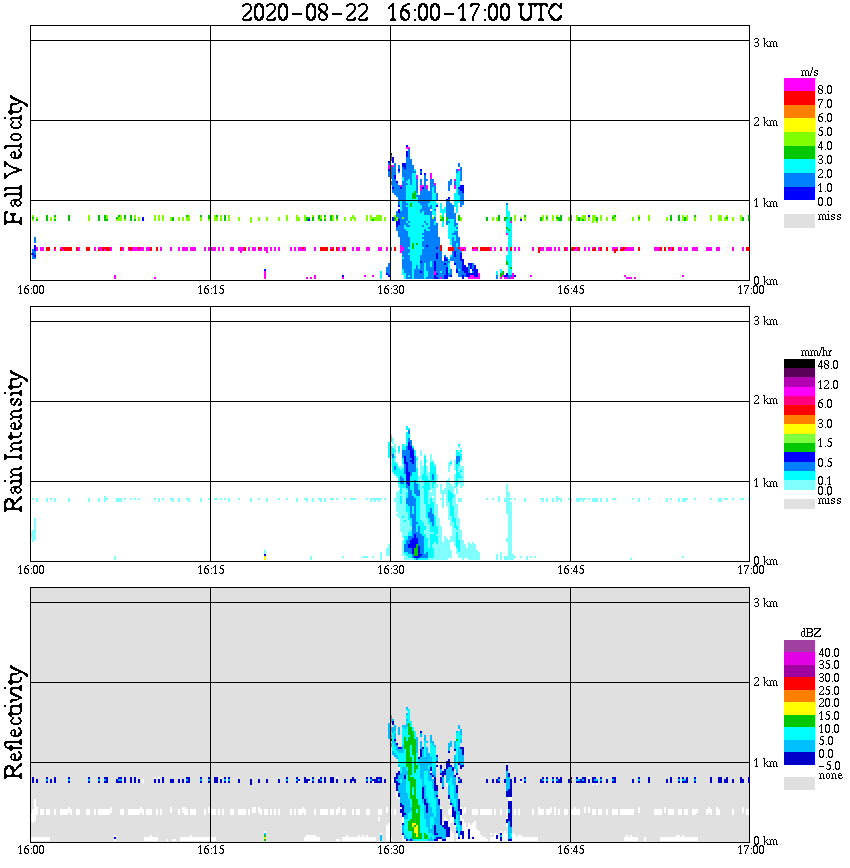The image size is (850, 868).
Task: Click the "mm/hr" unit label above the rain legend
Action: pos(816,353)
